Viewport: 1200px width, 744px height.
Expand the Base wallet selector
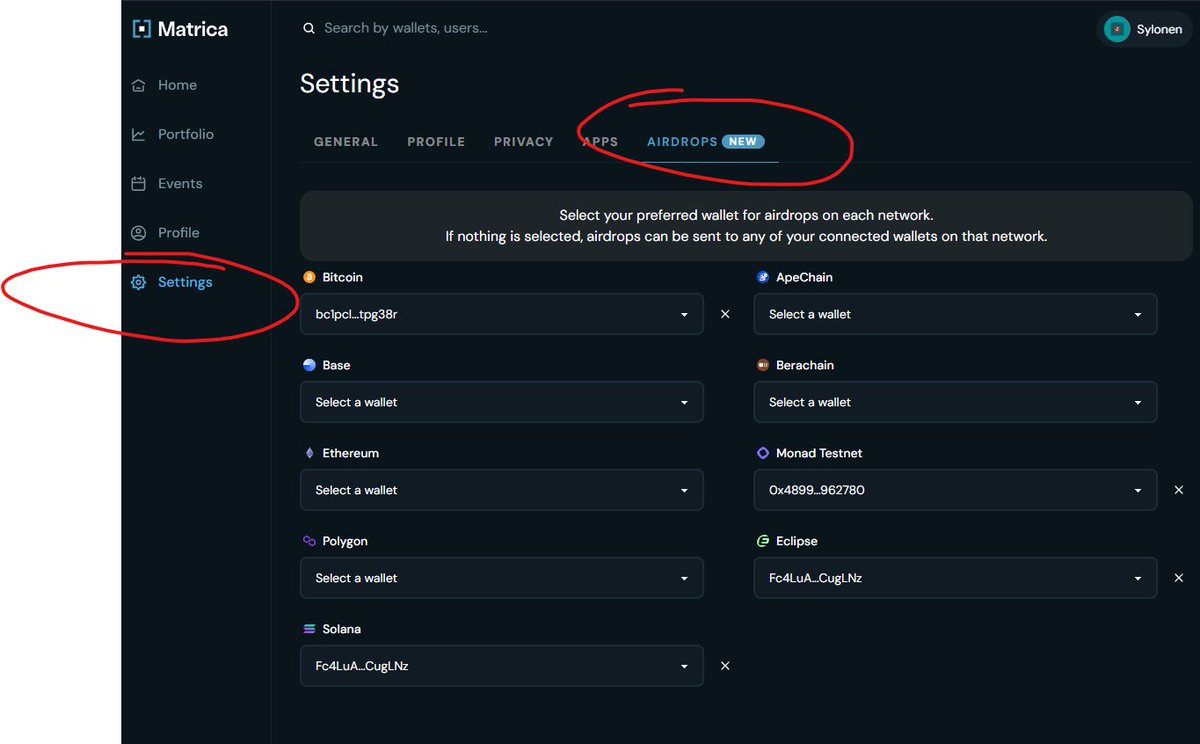point(501,402)
